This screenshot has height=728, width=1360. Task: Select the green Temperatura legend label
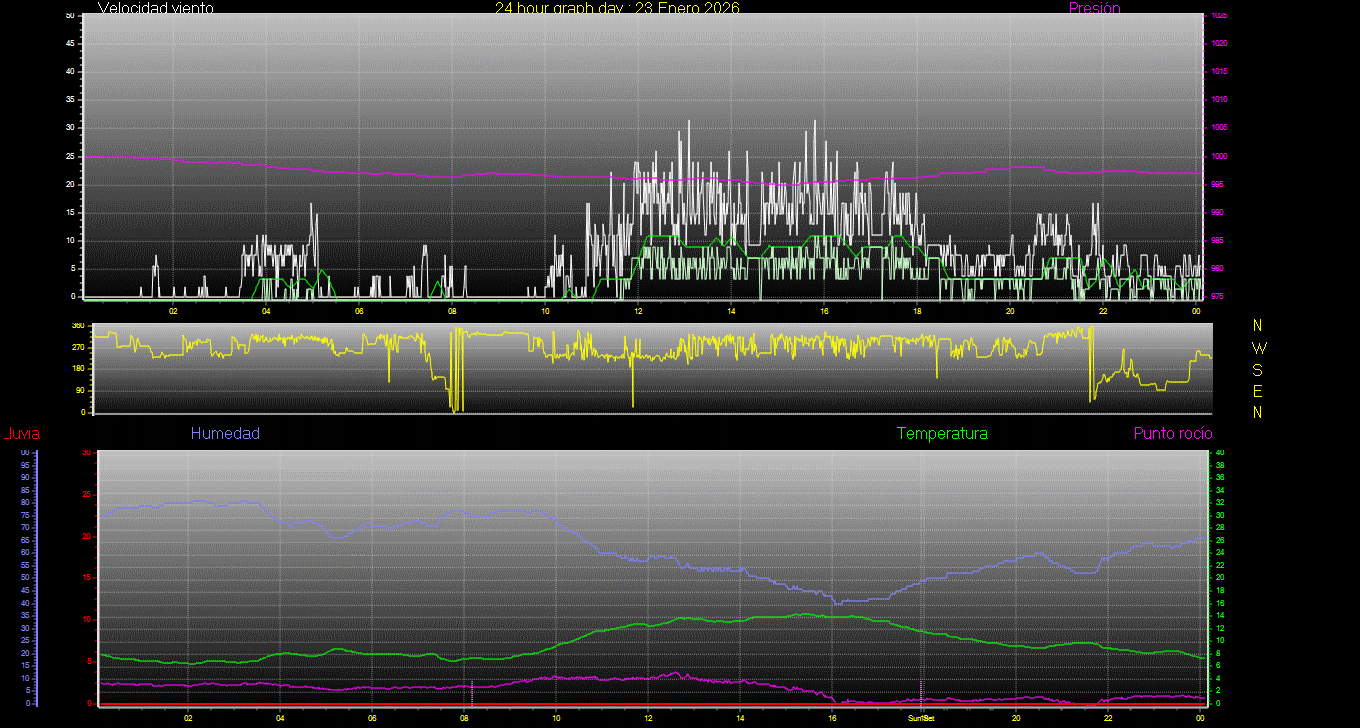pos(942,434)
